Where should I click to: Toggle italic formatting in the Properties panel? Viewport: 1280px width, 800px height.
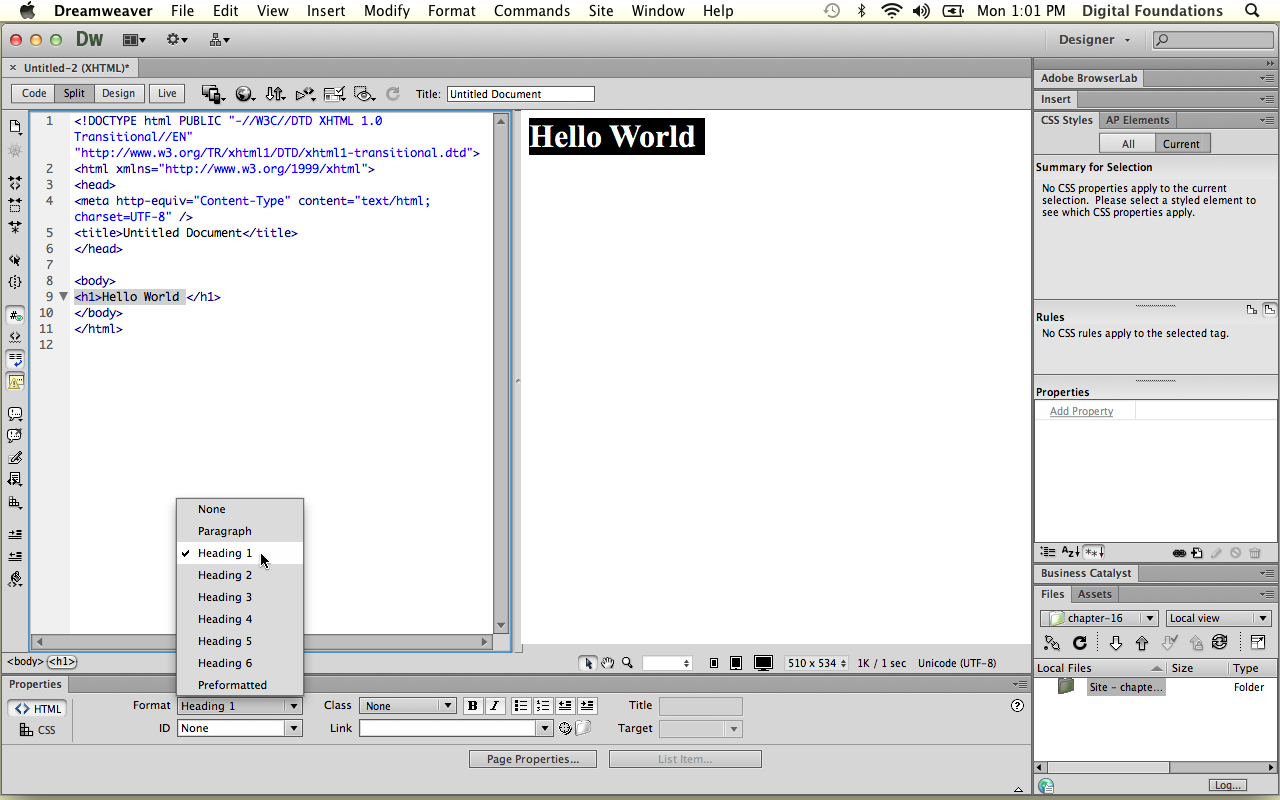(x=495, y=705)
